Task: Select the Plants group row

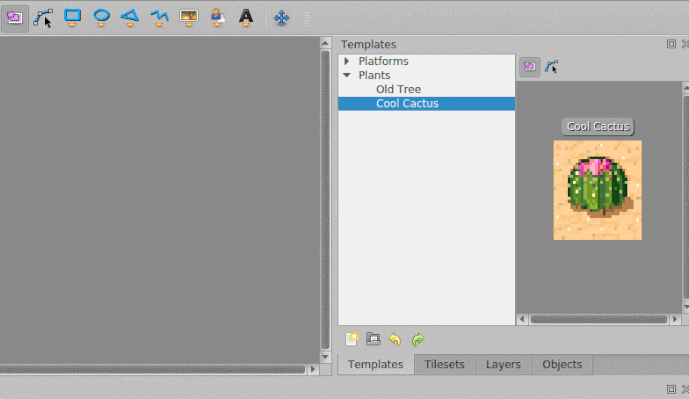Action: (x=426, y=75)
